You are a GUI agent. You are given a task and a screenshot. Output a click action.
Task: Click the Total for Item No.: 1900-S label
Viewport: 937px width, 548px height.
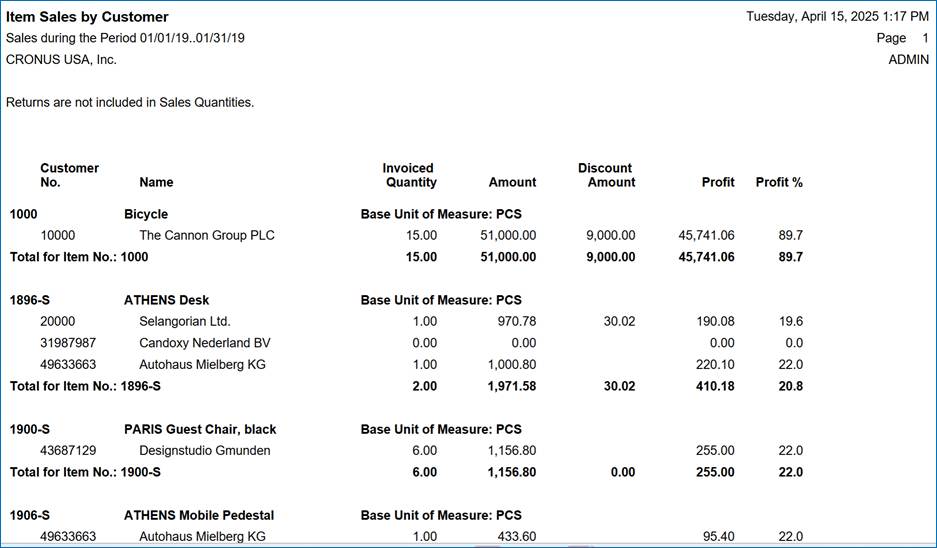click(85, 472)
